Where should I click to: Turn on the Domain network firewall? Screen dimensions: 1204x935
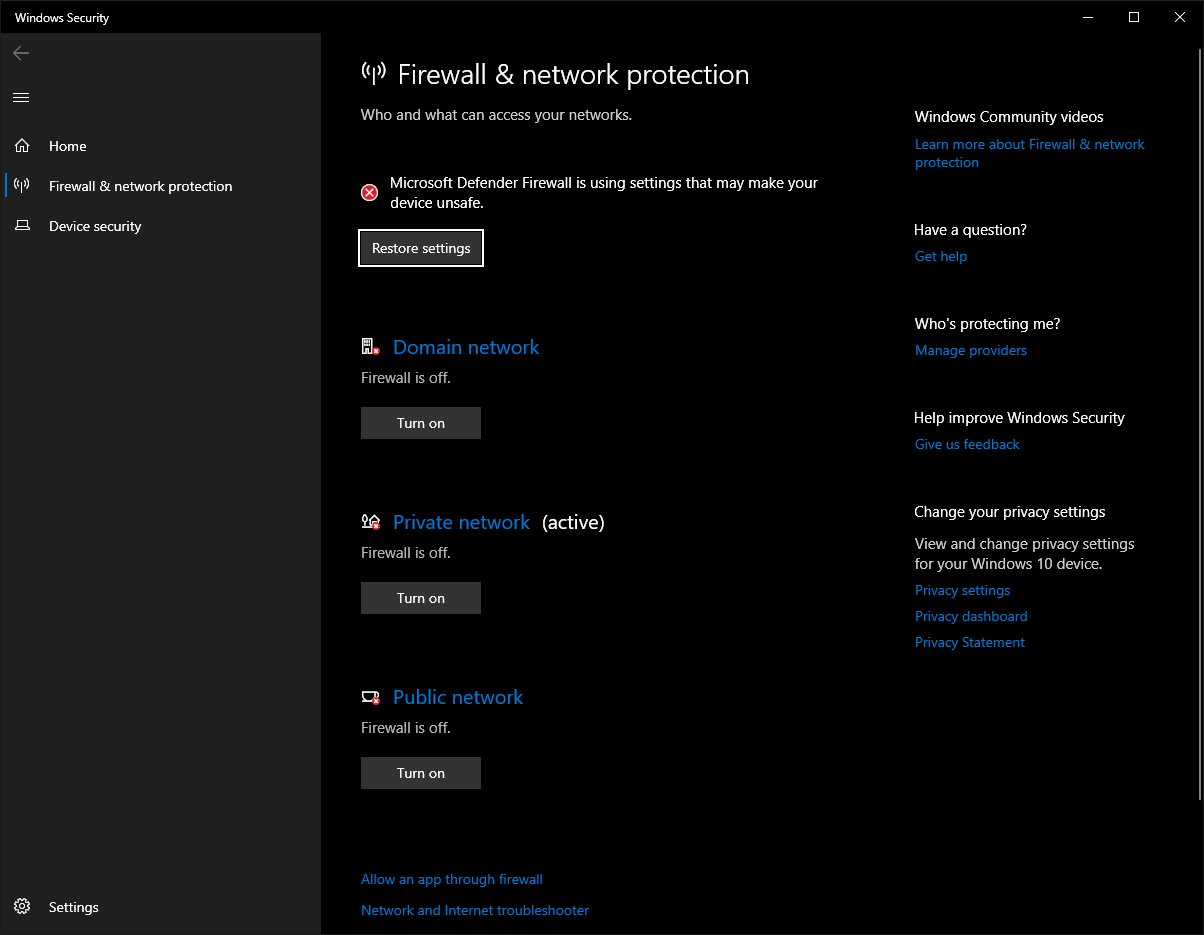421,423
